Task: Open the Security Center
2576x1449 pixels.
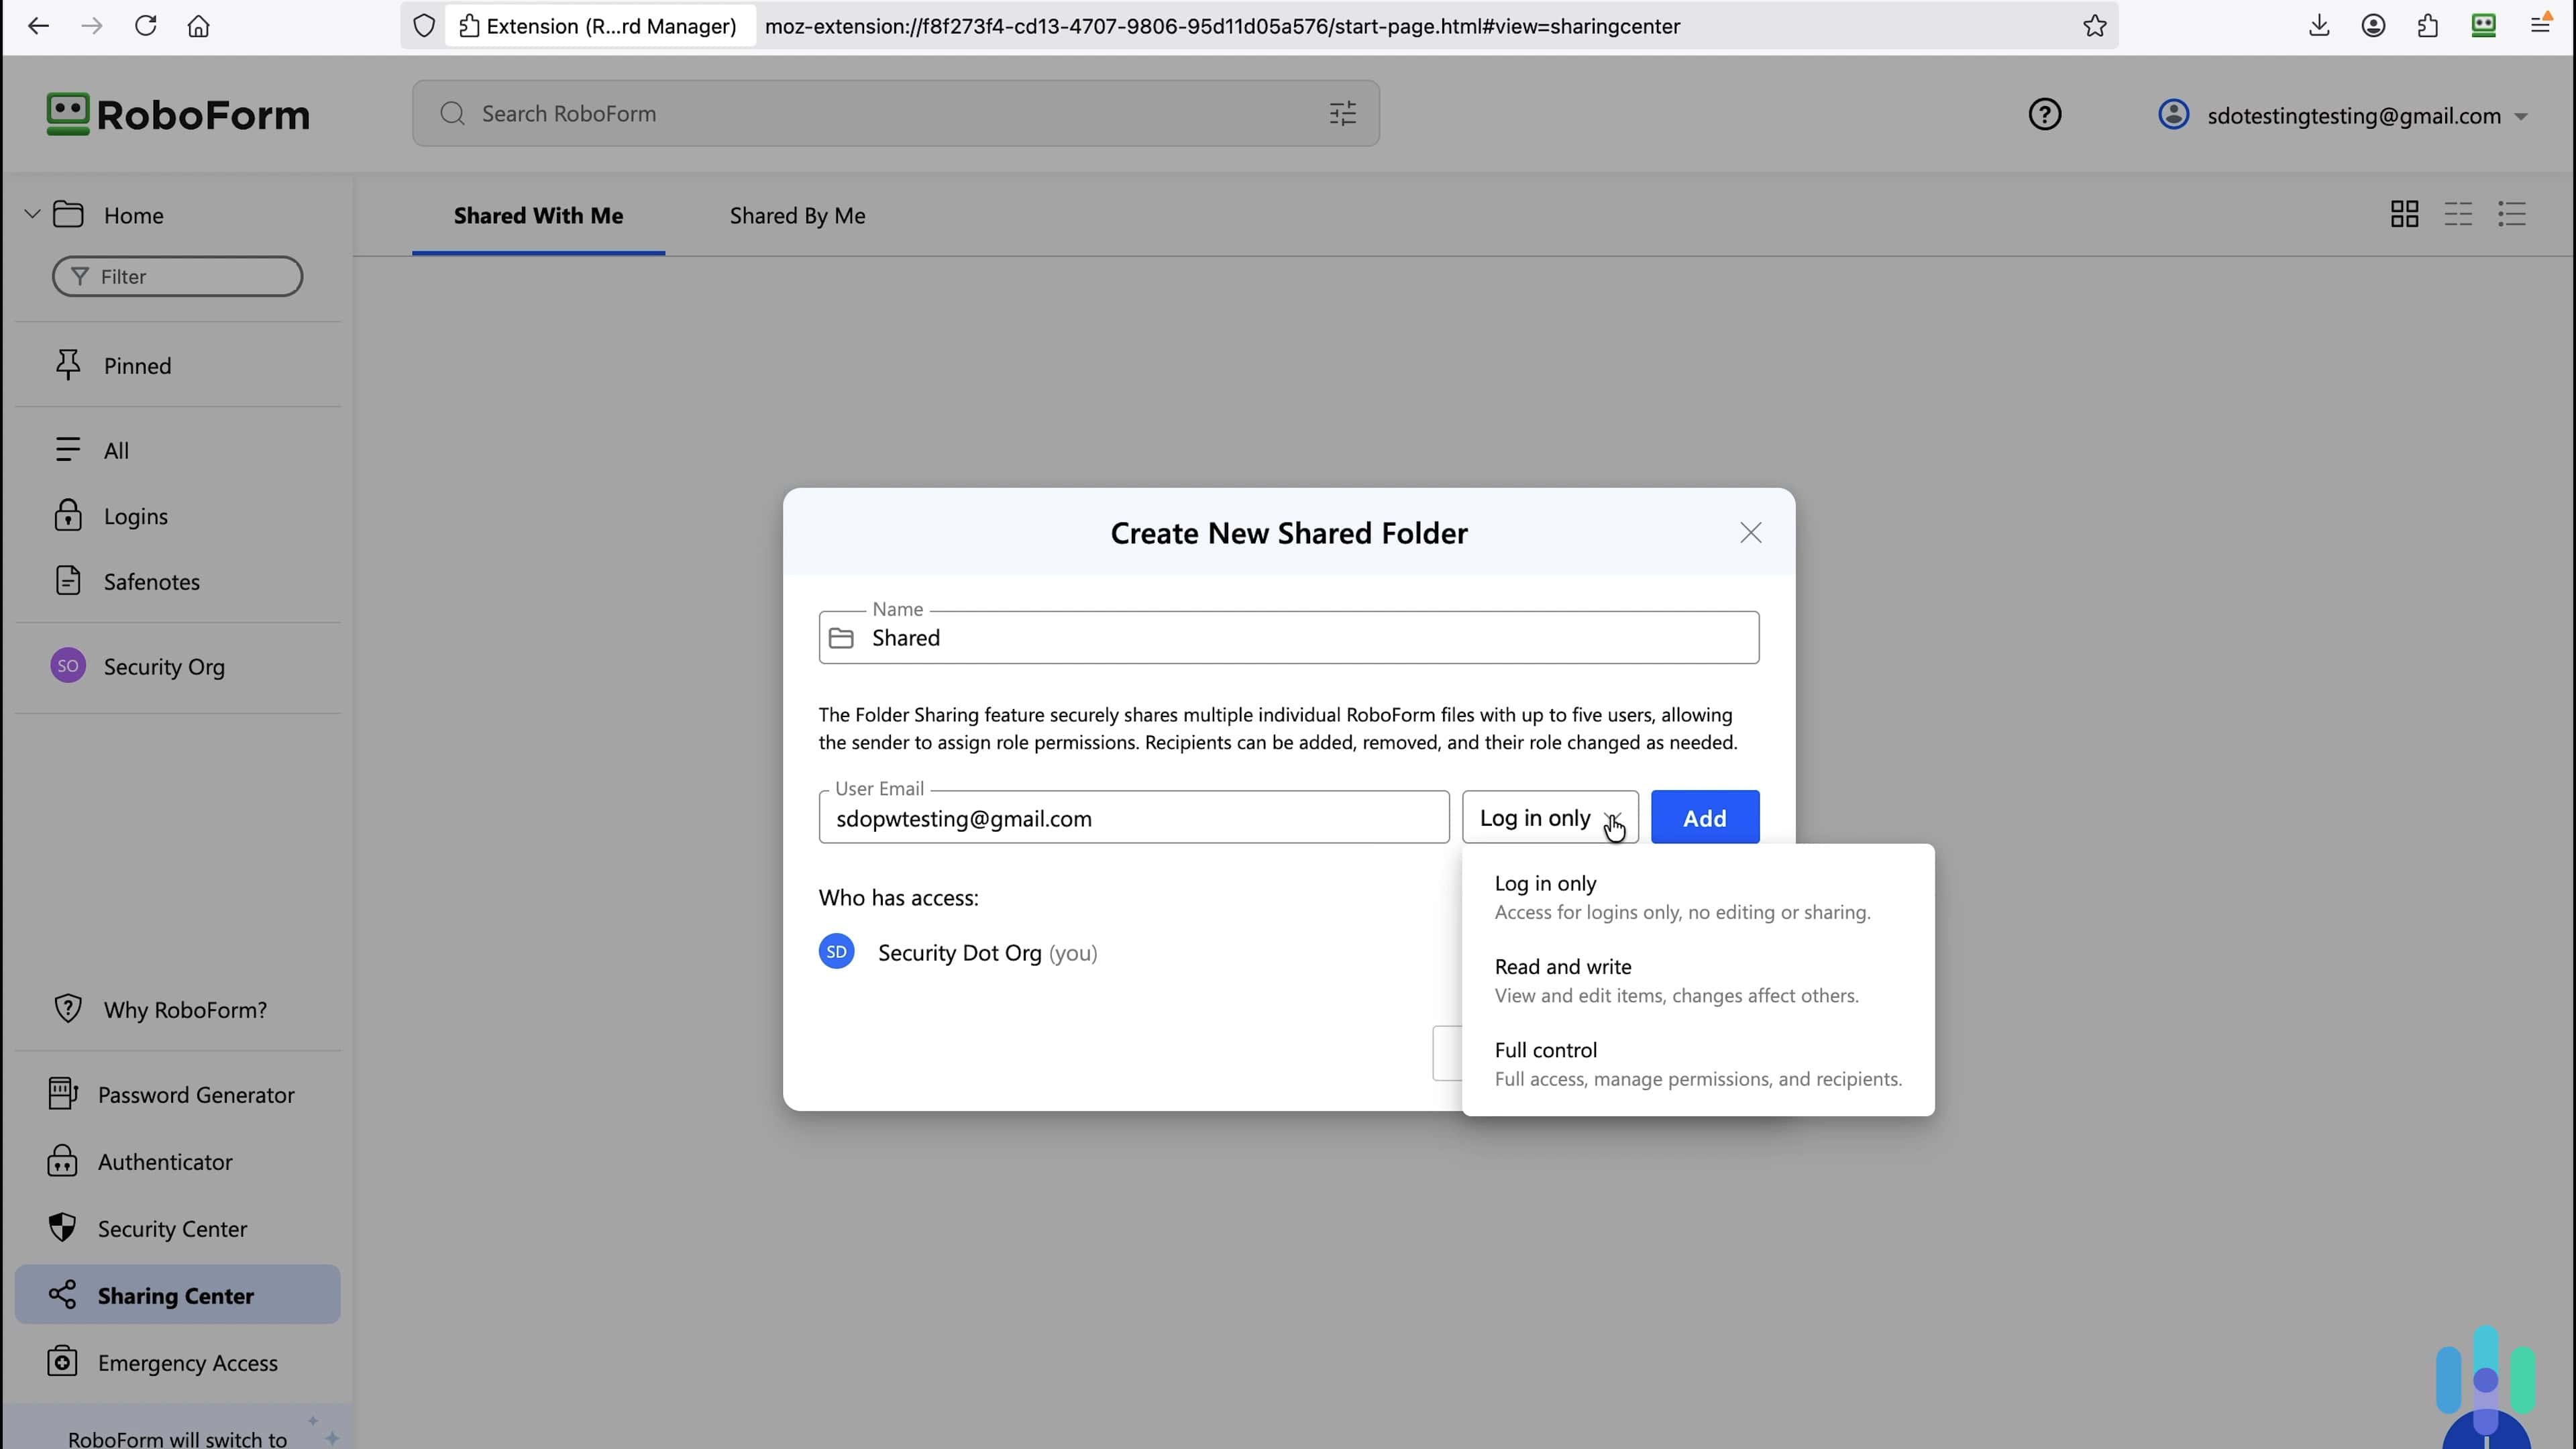Action: pyautogui.click(x=172, y=1228)
